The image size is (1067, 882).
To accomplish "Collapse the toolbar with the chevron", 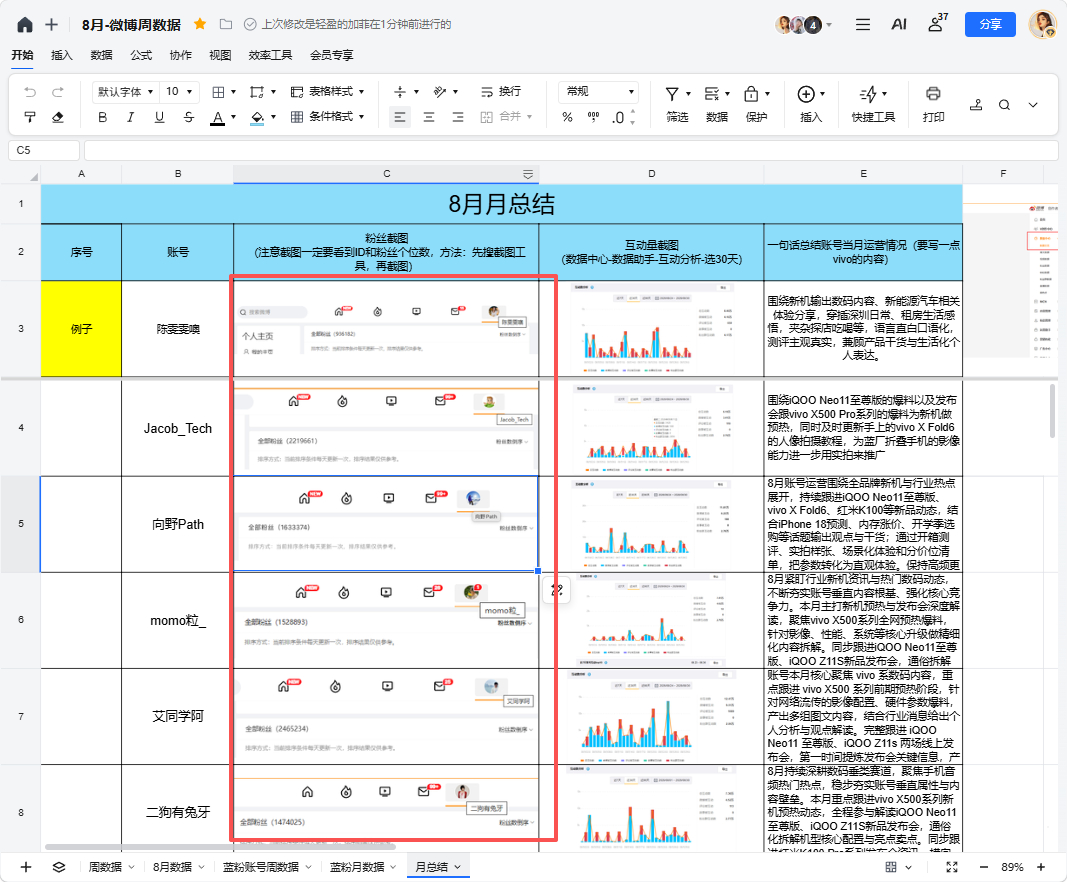I will pos(1033,105).
